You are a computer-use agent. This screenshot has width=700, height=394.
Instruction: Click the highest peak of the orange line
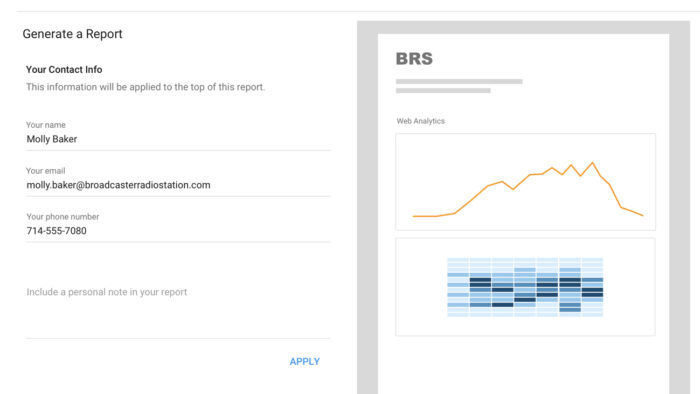pos(593,163)
